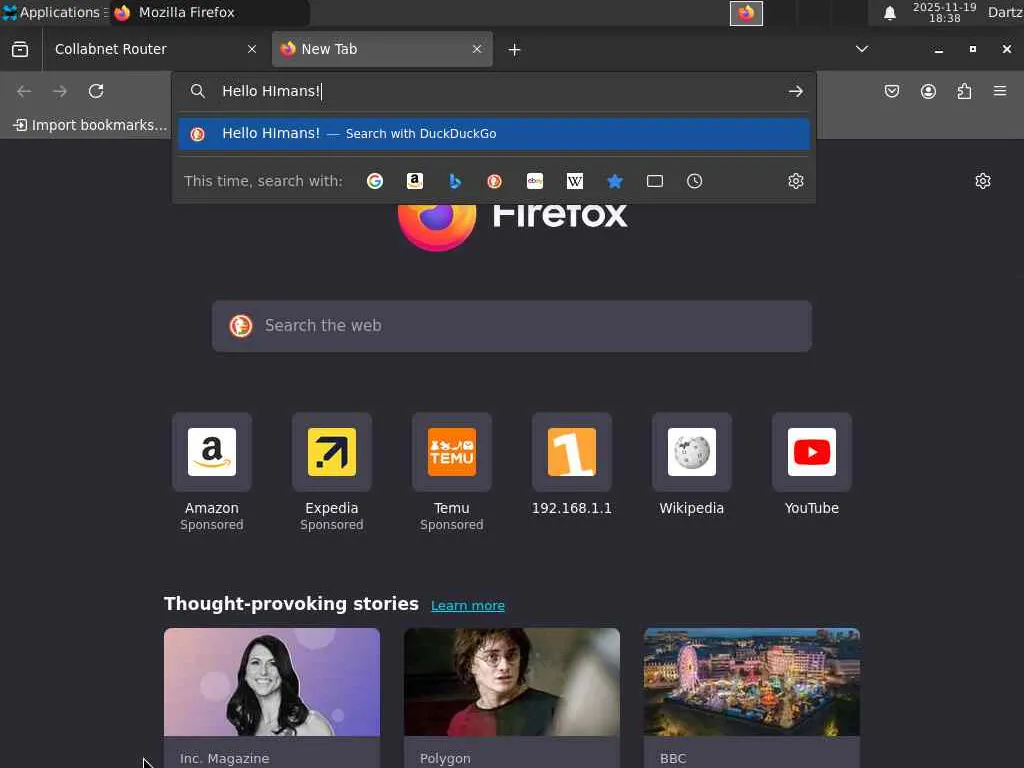1024x768 pixels.
Task: Open the Applications menu
Action: pos(53,12)
